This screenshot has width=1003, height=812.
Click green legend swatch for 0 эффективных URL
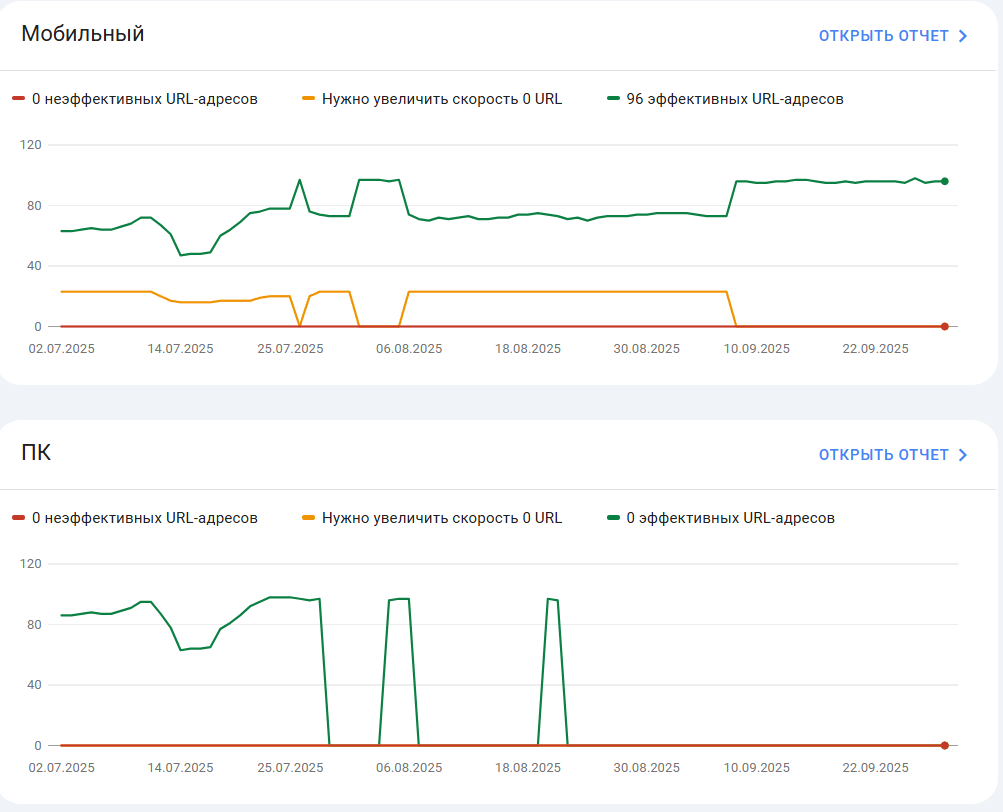pos(613,518)
